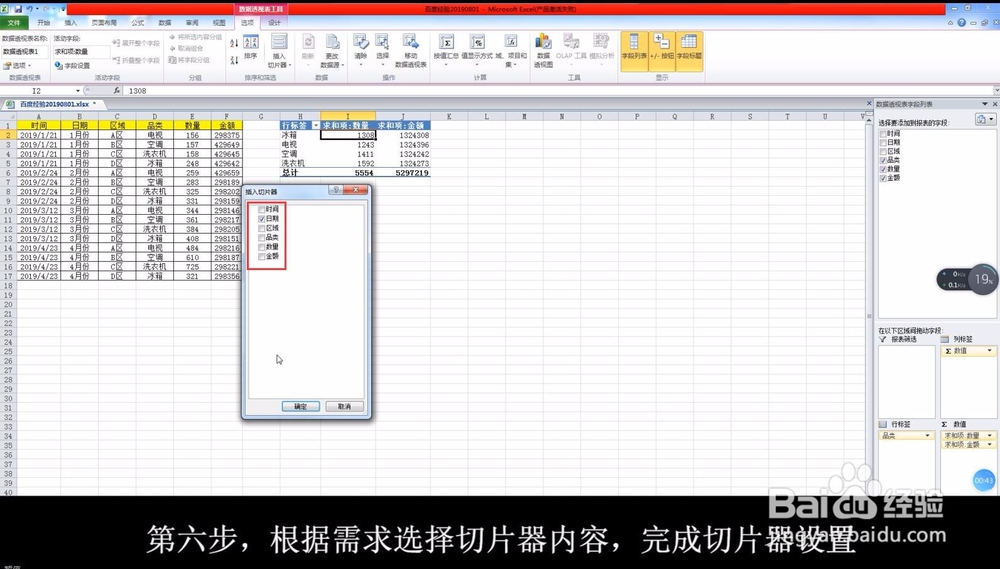Screen dimensions: 1000x569
Task: Click the field list layout view icon
Action: click(985, 119)
